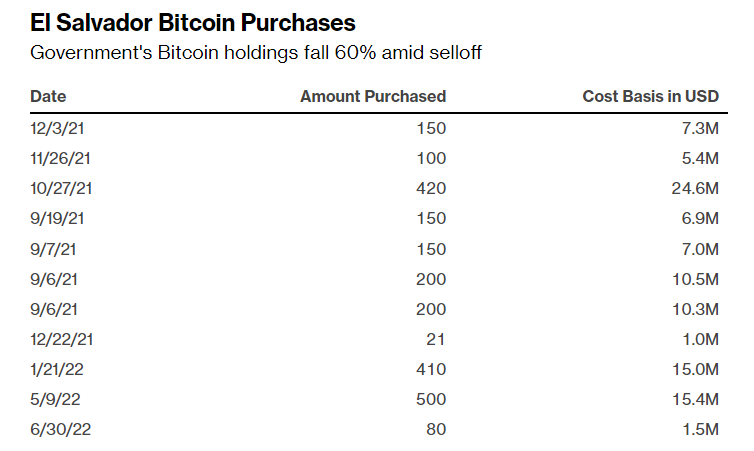Select the 21 amount purchased value
754x451 pixels.
436,339
